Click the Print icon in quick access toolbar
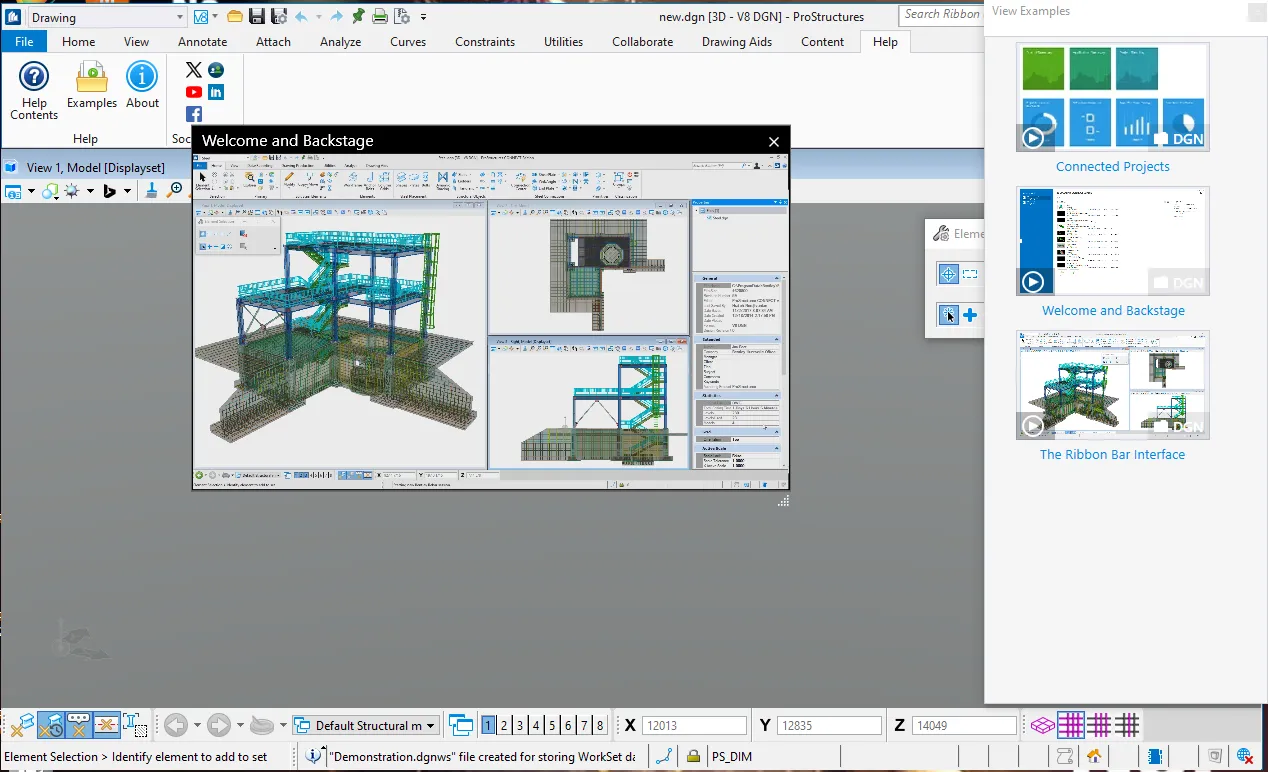The height and width of the screenshot is (772, 1268). (x=380, y=16)
